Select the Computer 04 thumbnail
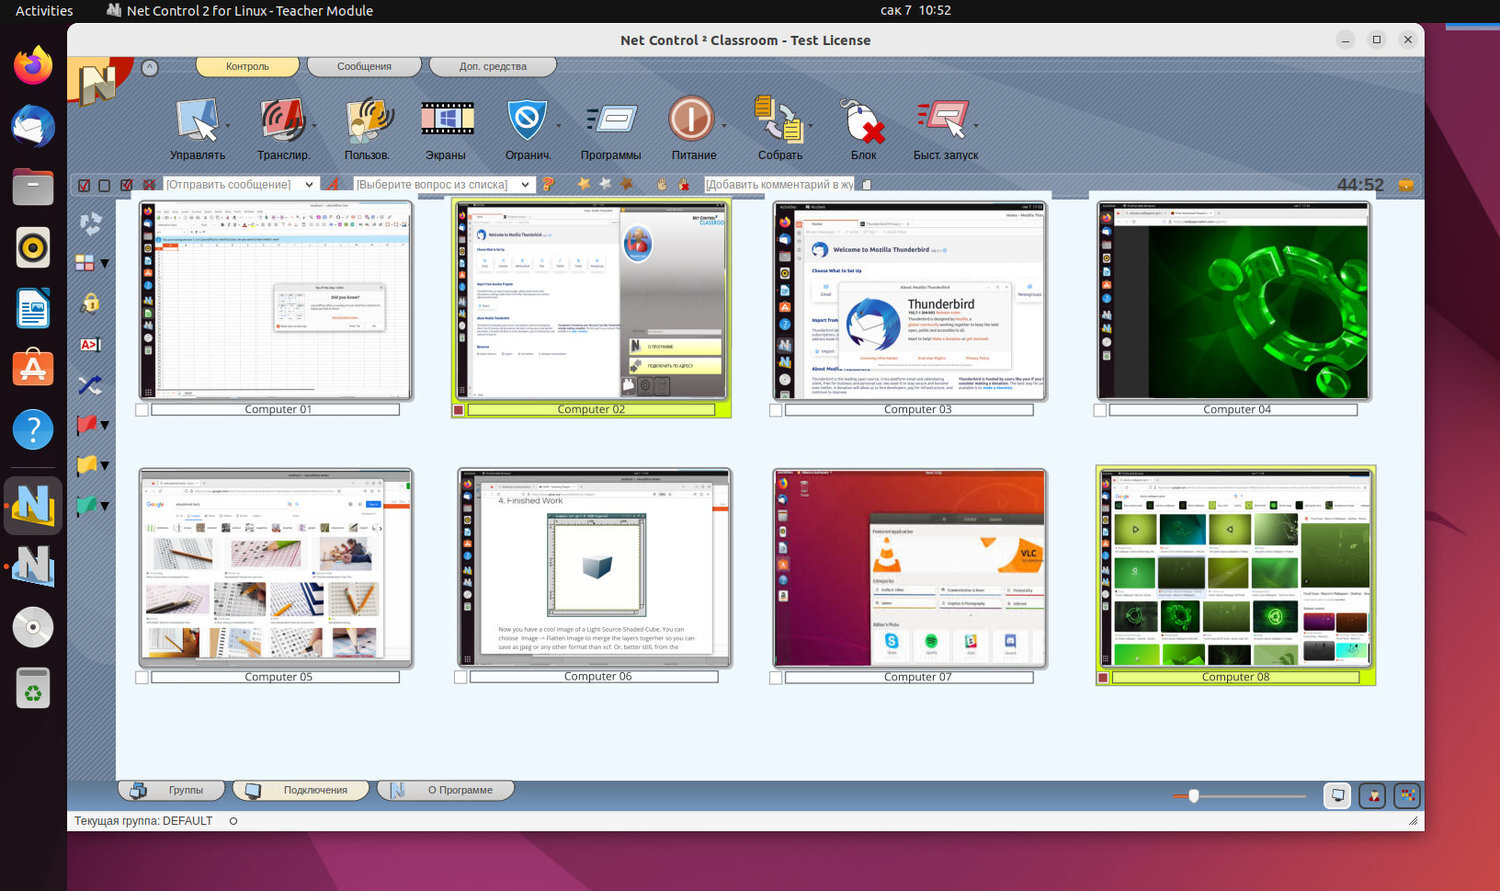 tap(1233, 300)
